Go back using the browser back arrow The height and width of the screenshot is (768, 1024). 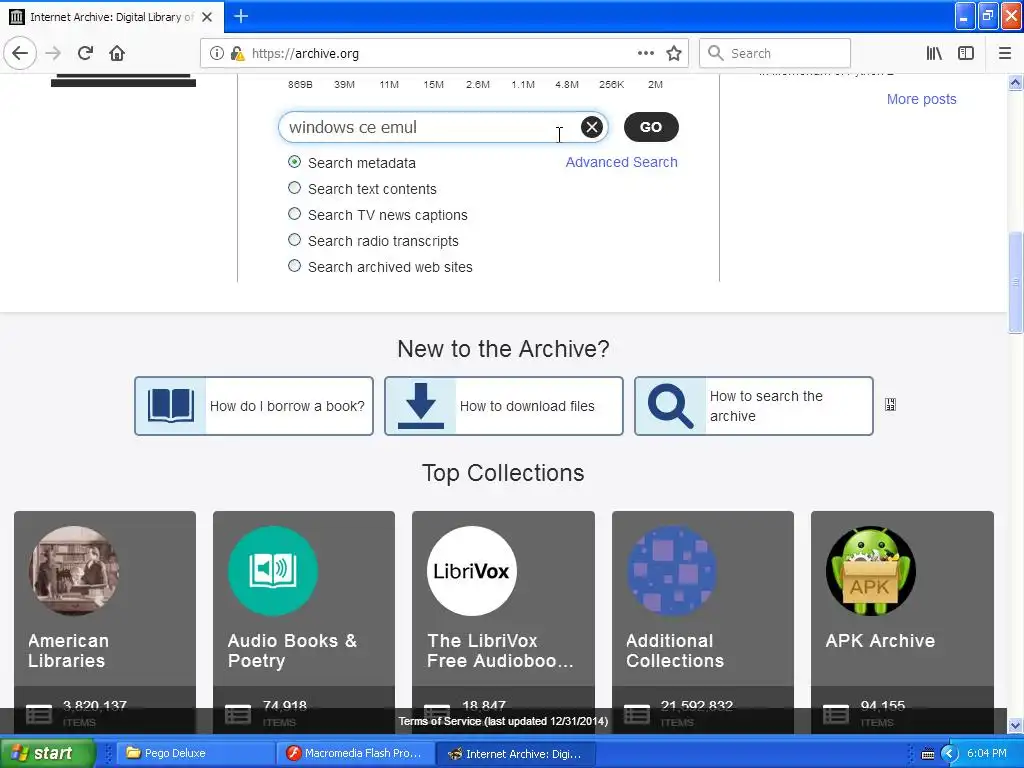[x=20, y=53]
